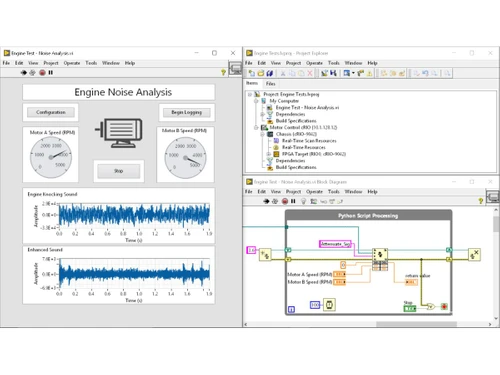Pause execution in Block Diagram toolbar
Image resolution: width=500 pixels, height=375 pixels.
pos(293,201)
